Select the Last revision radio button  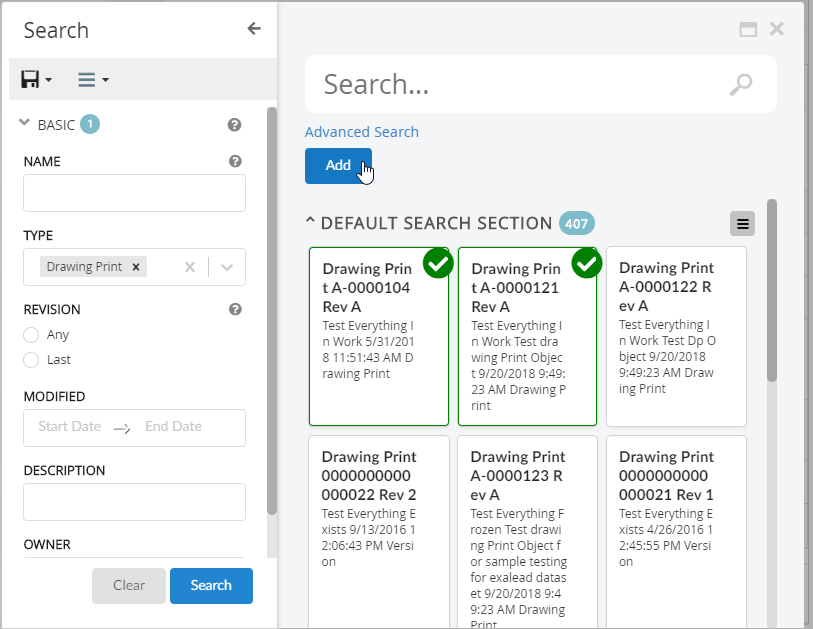point(31,360)
